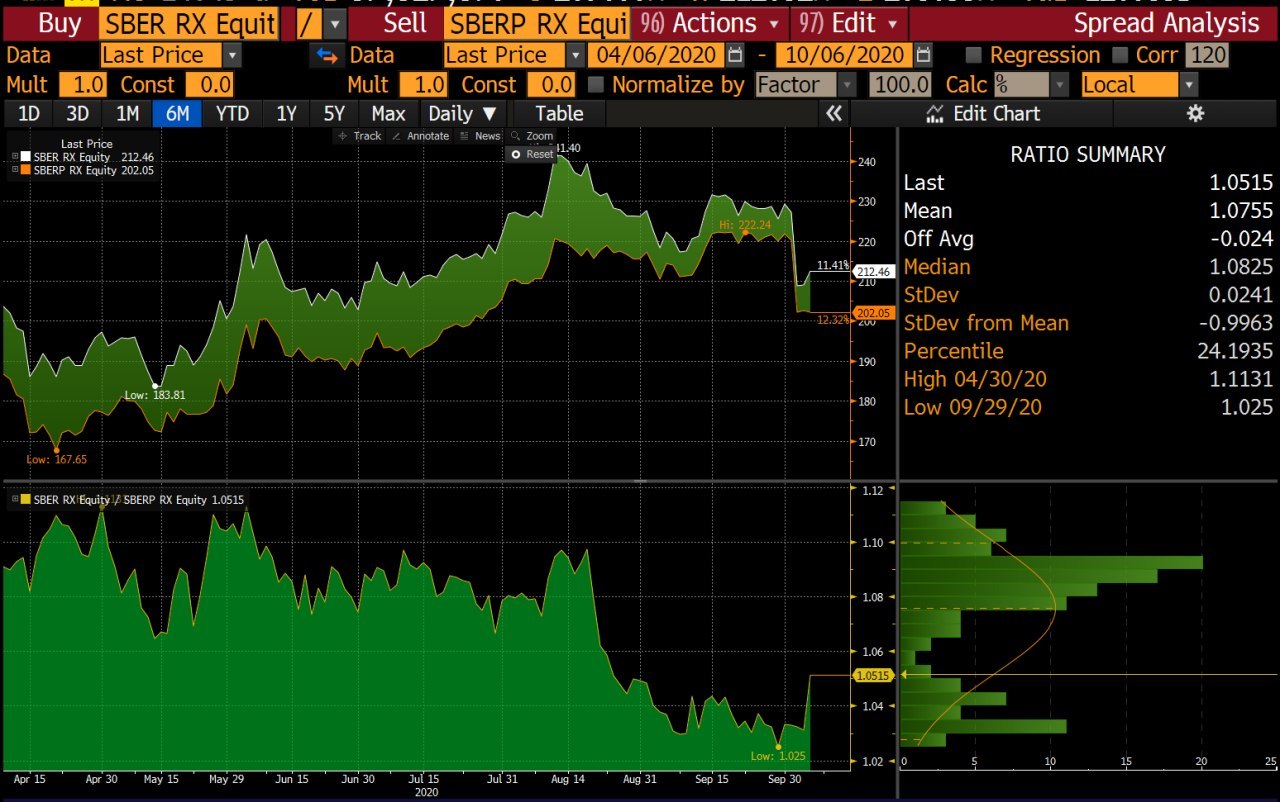Click the Edit Chart button

point(982,114)
